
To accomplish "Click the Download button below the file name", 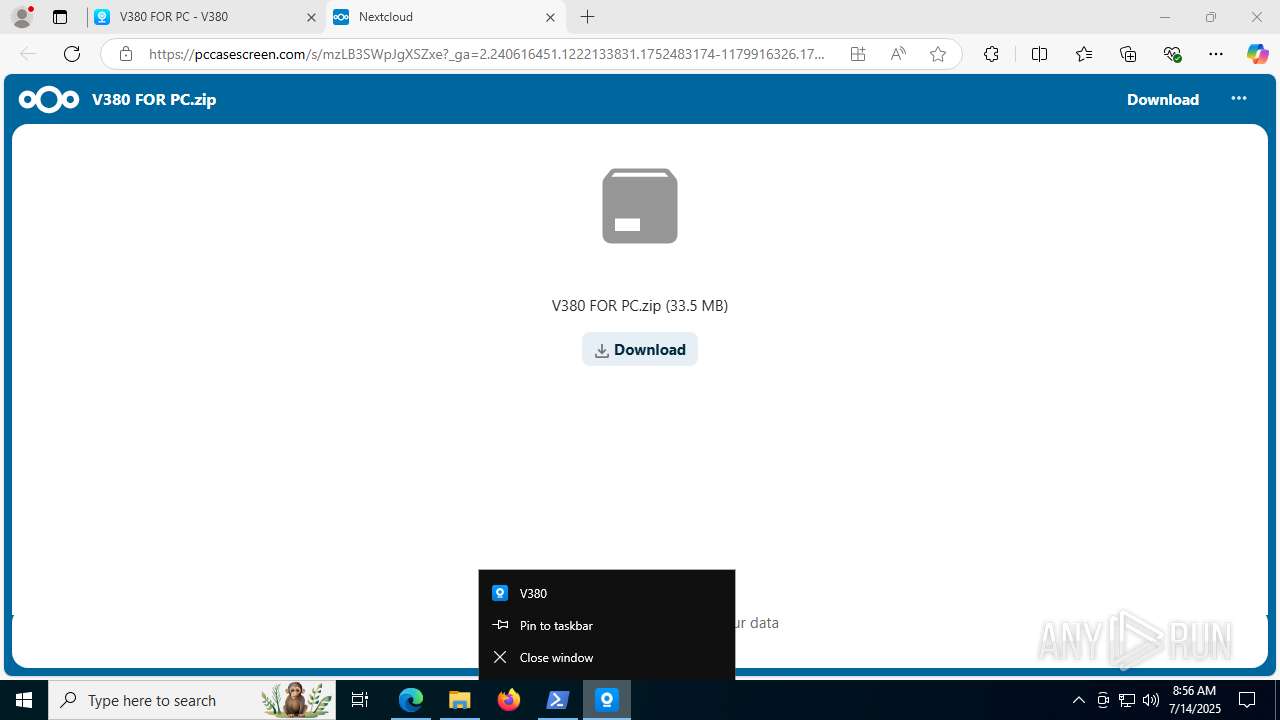I will click(x=640, y=349).
